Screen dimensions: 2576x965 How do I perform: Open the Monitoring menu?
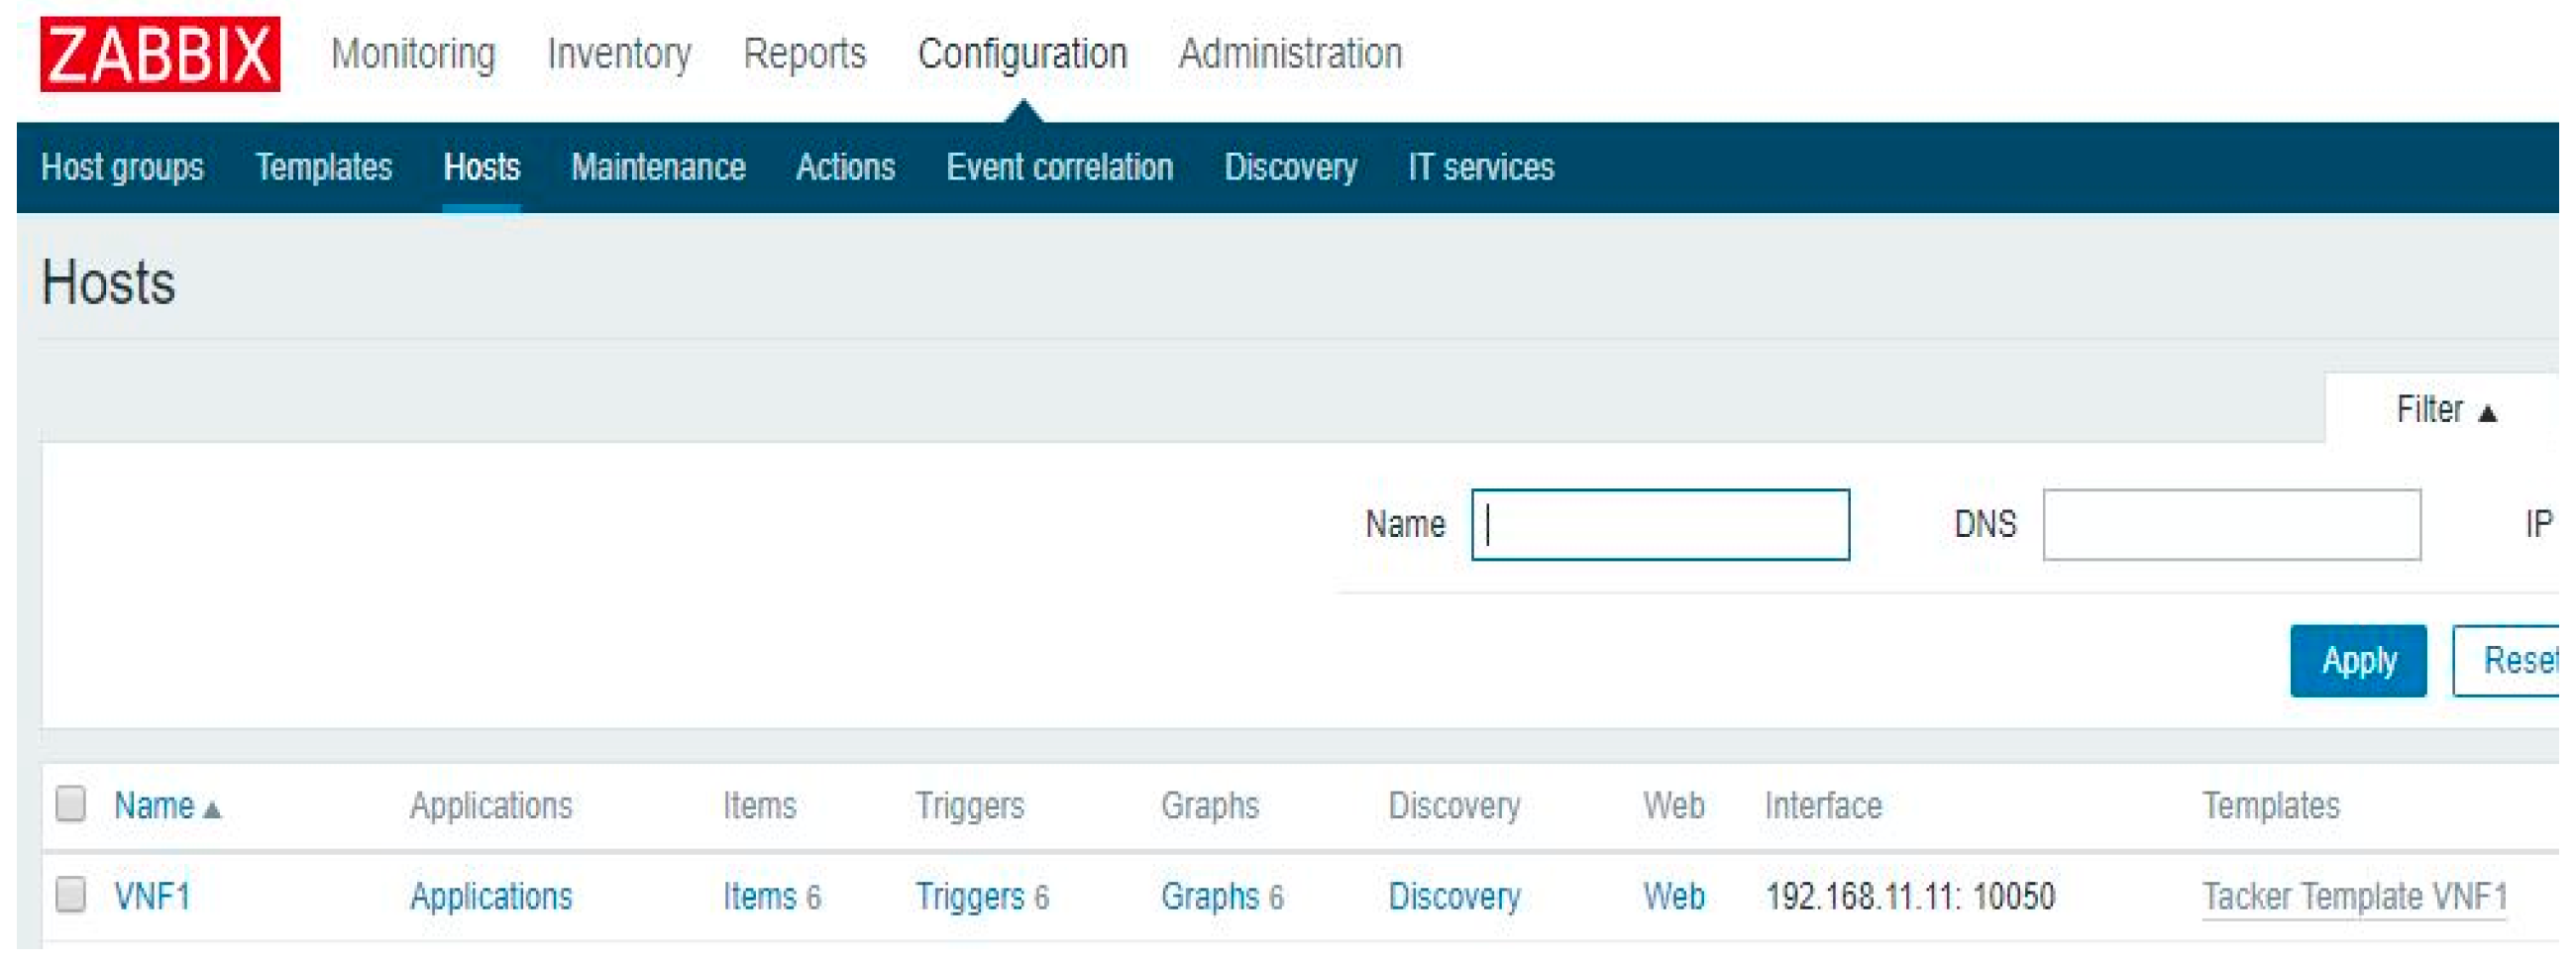click(413, 54)
